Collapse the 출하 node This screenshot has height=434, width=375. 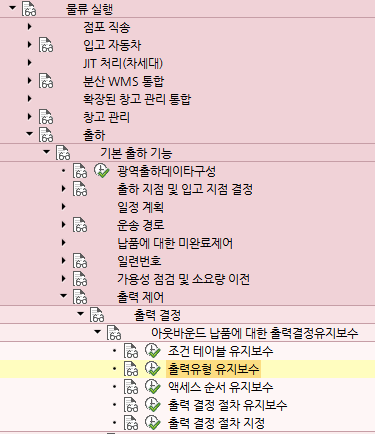(x=30, y=134)
